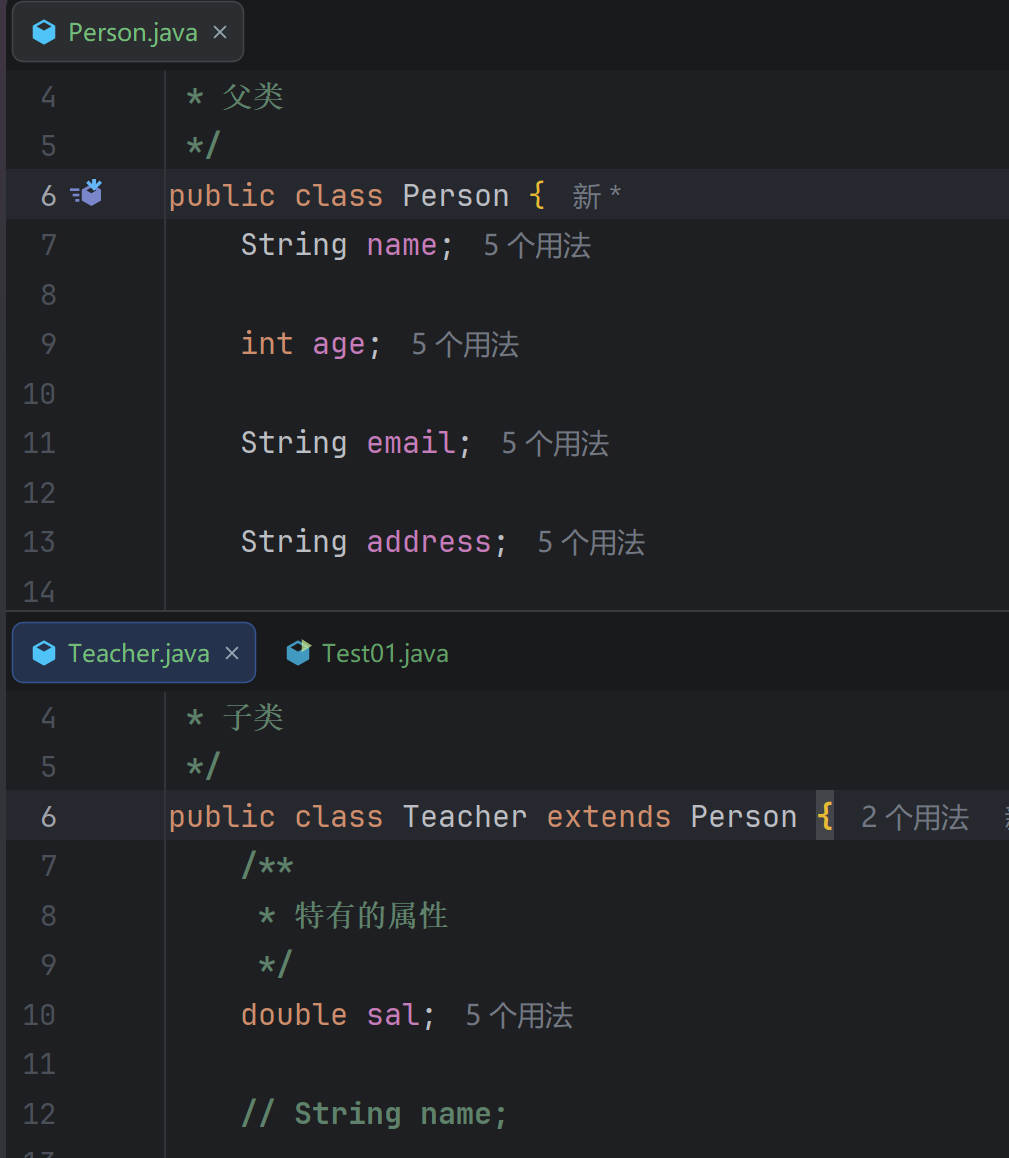
Task: Click line number 9 in Person.java gutter
Action: pyautogui.click(x=47, y=345)
